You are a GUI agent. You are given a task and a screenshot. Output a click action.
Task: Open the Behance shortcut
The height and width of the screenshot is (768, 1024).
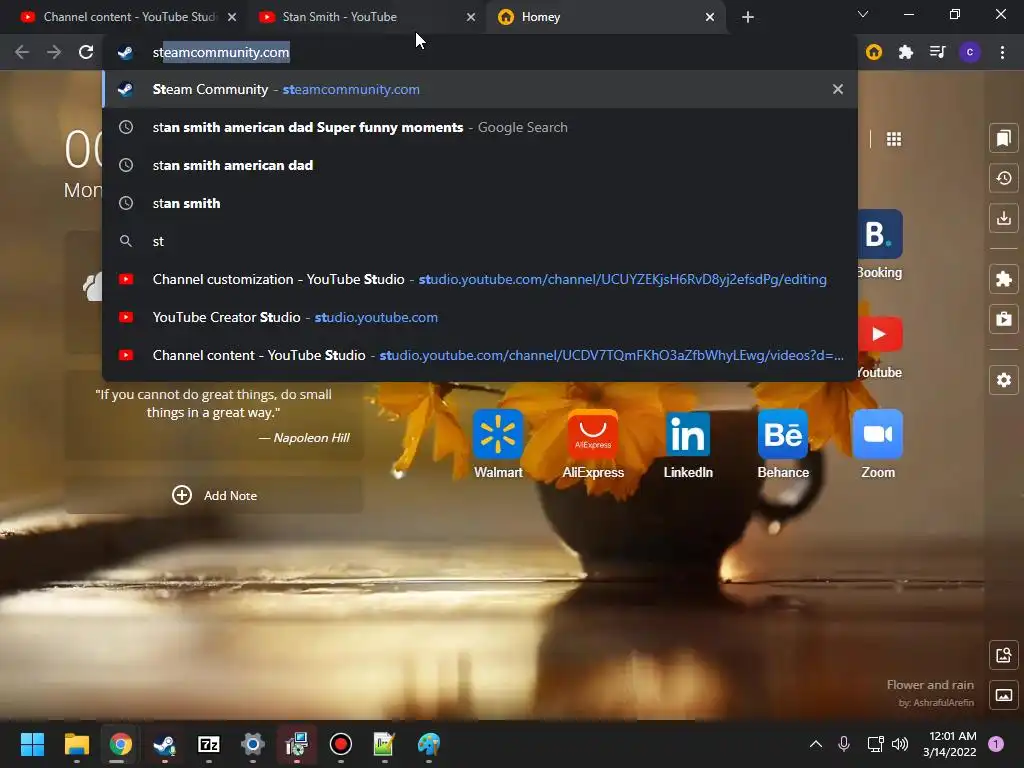tap(783, 444)
